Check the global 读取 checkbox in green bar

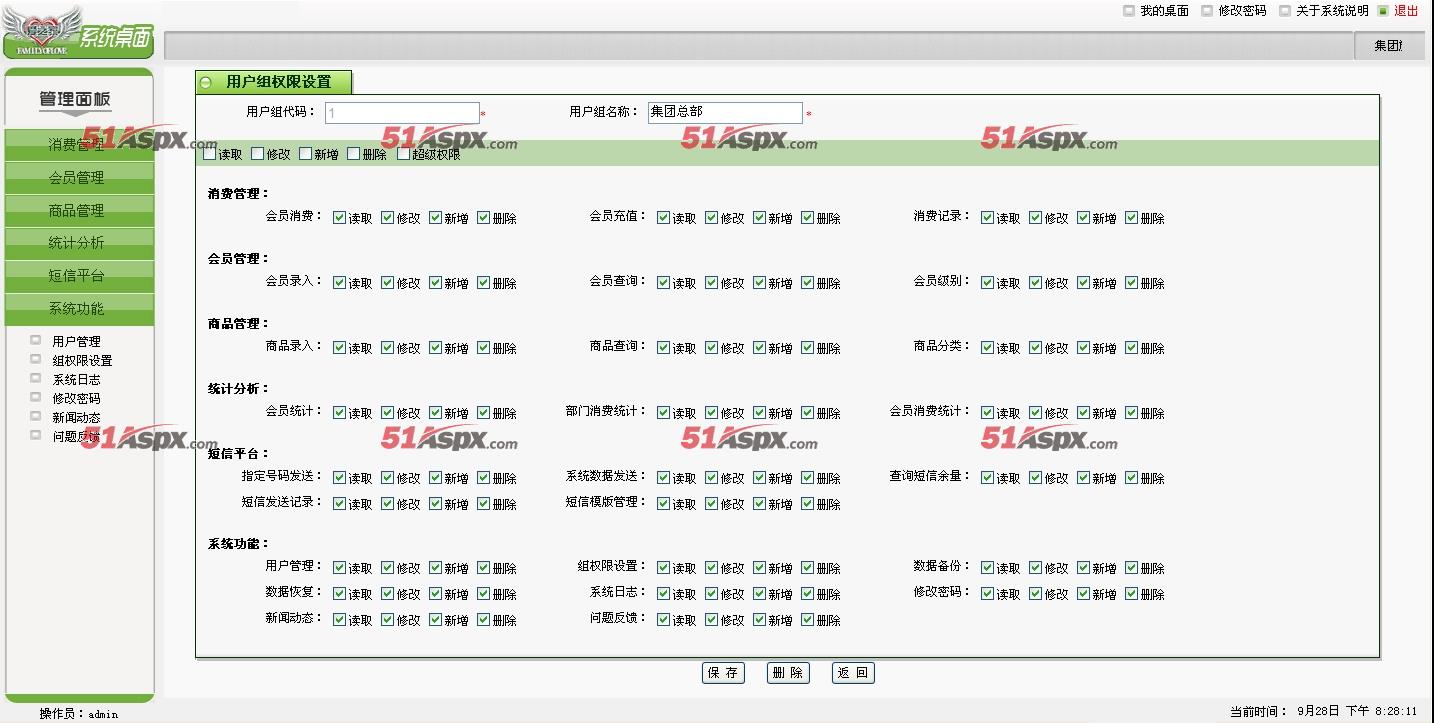[210, 153]
